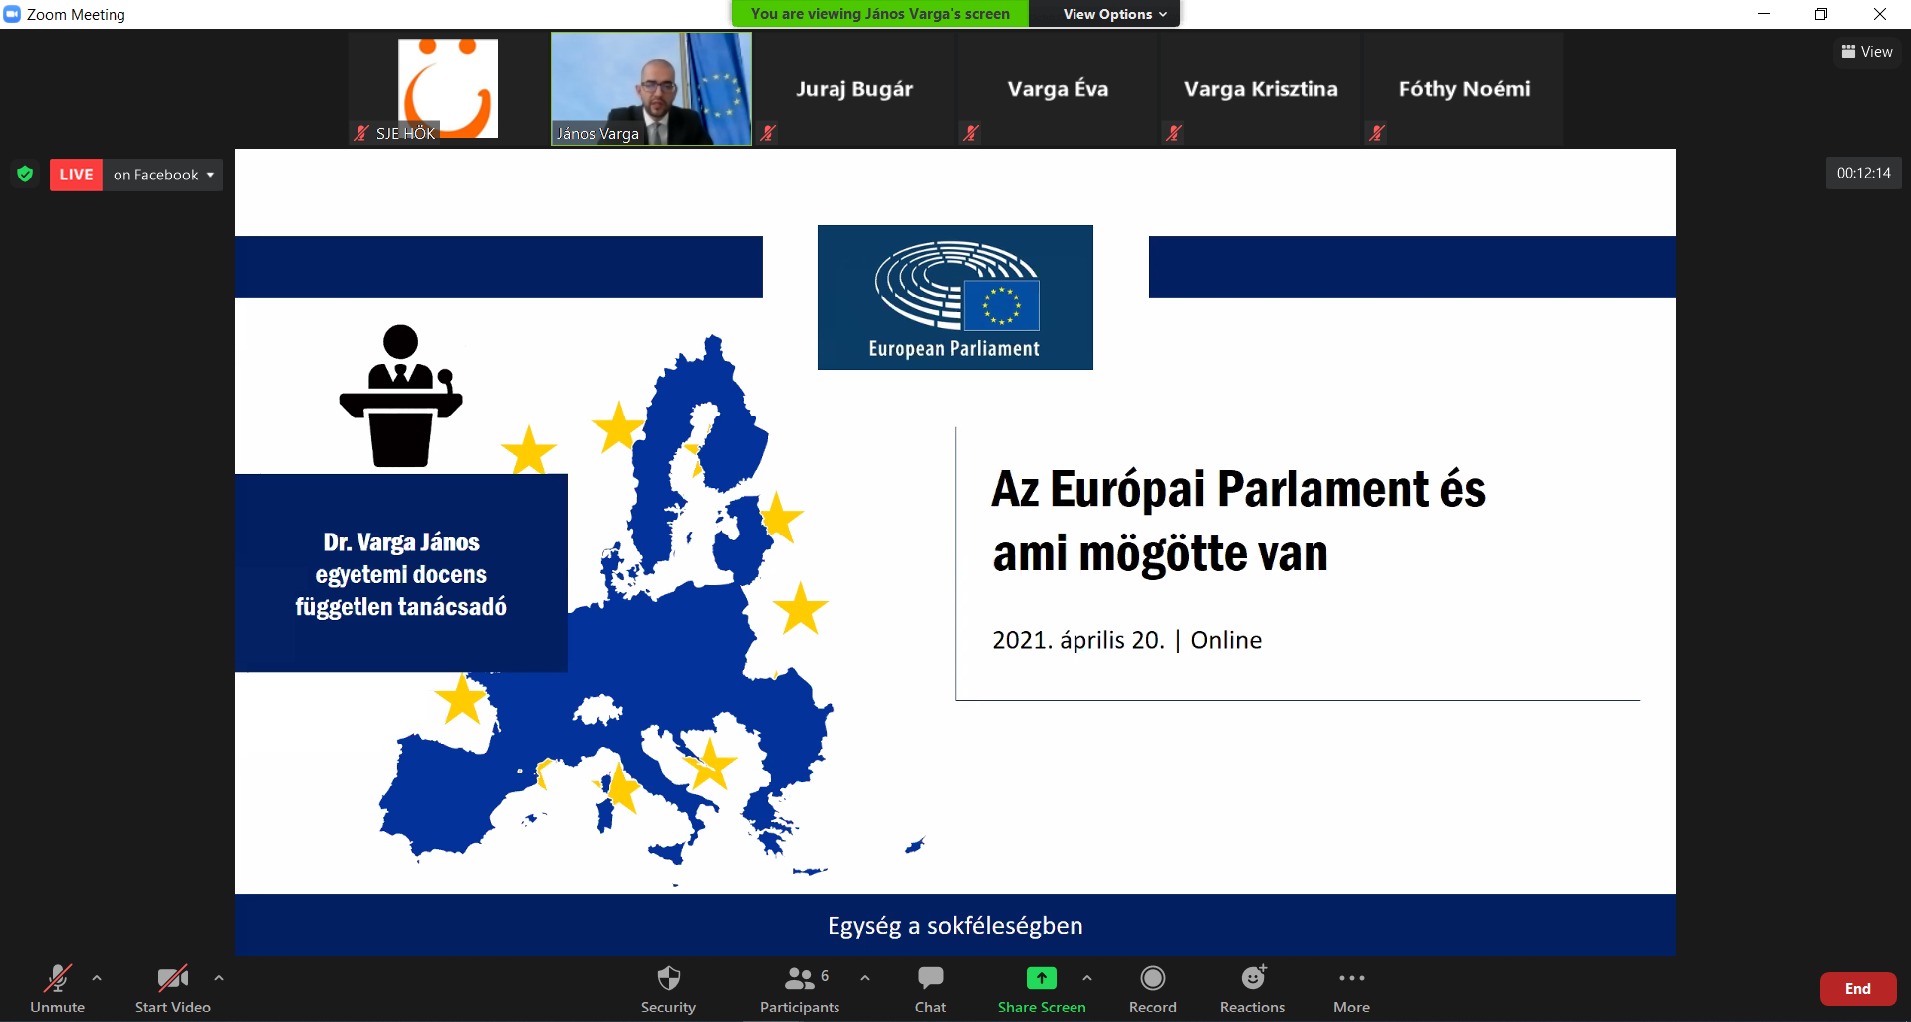Change layout with the View button
This screenshot has height=1022, width=1911.
pos(1866,52)
